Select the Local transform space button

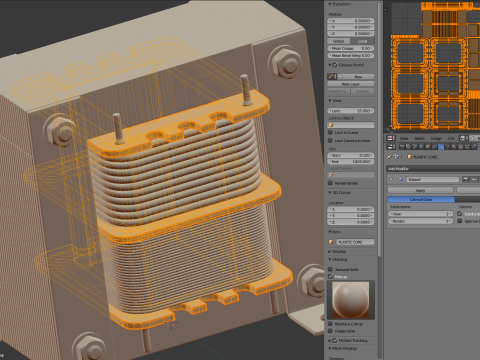(362, 41)
